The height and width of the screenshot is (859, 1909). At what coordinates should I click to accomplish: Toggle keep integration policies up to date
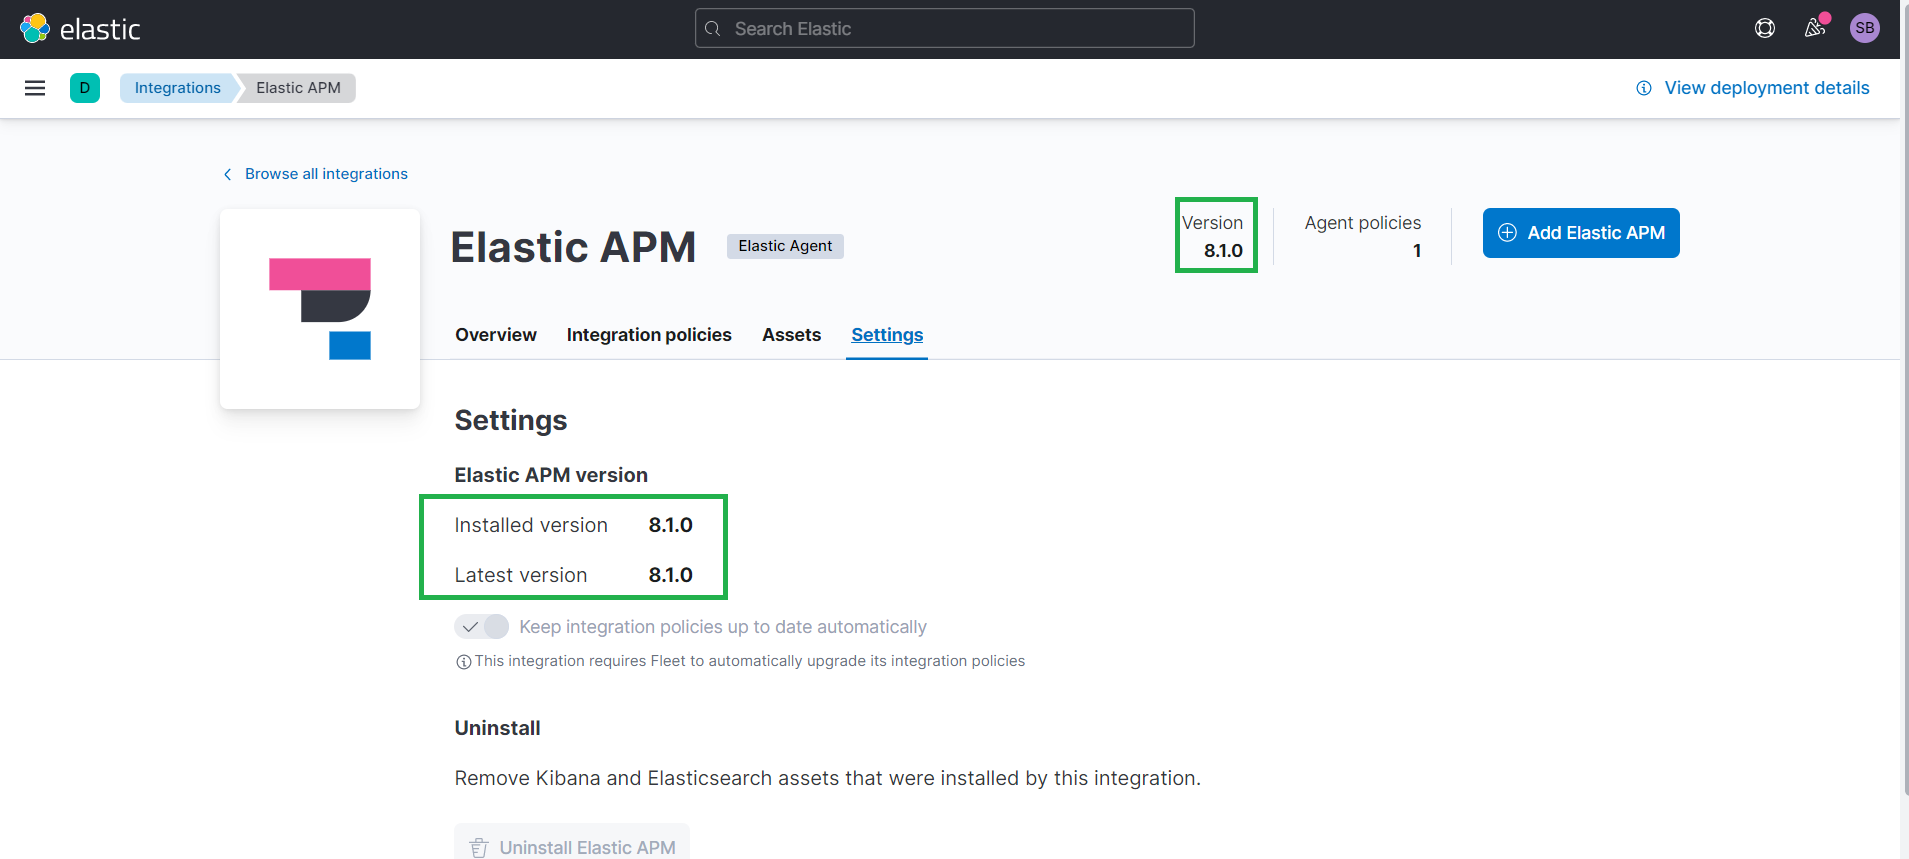(x=482, y=627)
